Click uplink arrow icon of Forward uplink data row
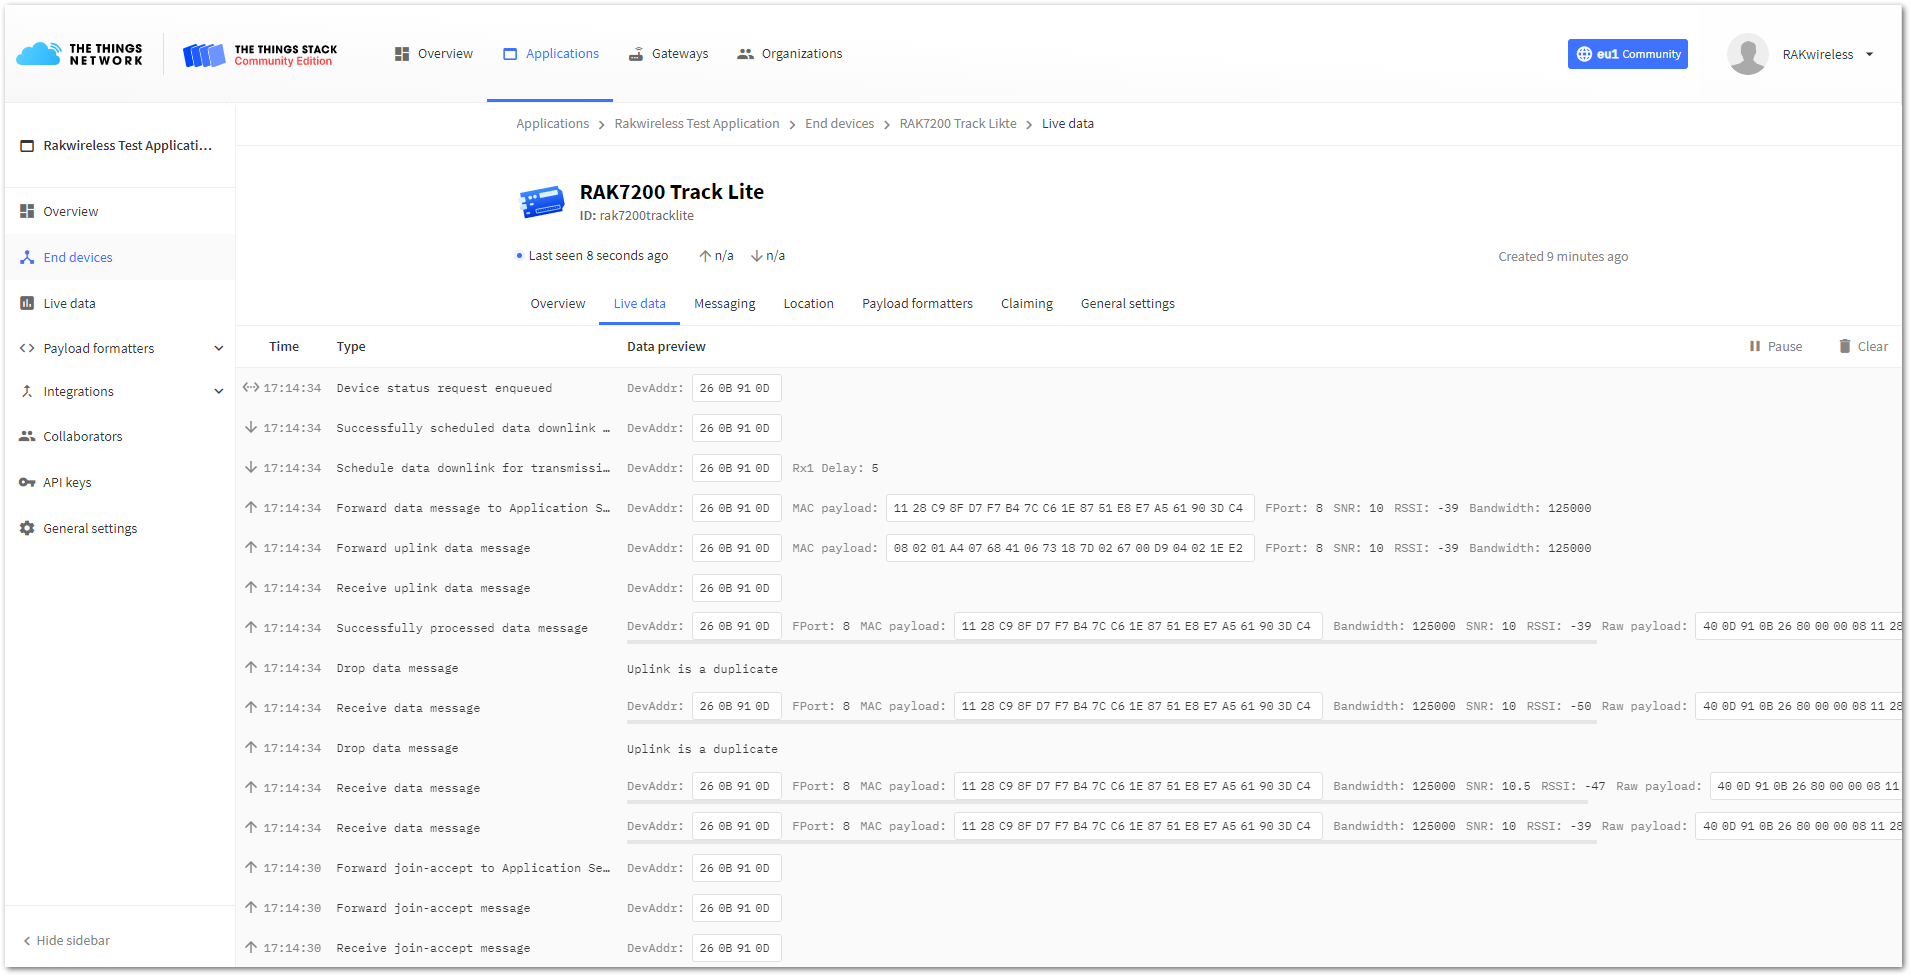Screen dimensions: 1911x976 (251, 547)
